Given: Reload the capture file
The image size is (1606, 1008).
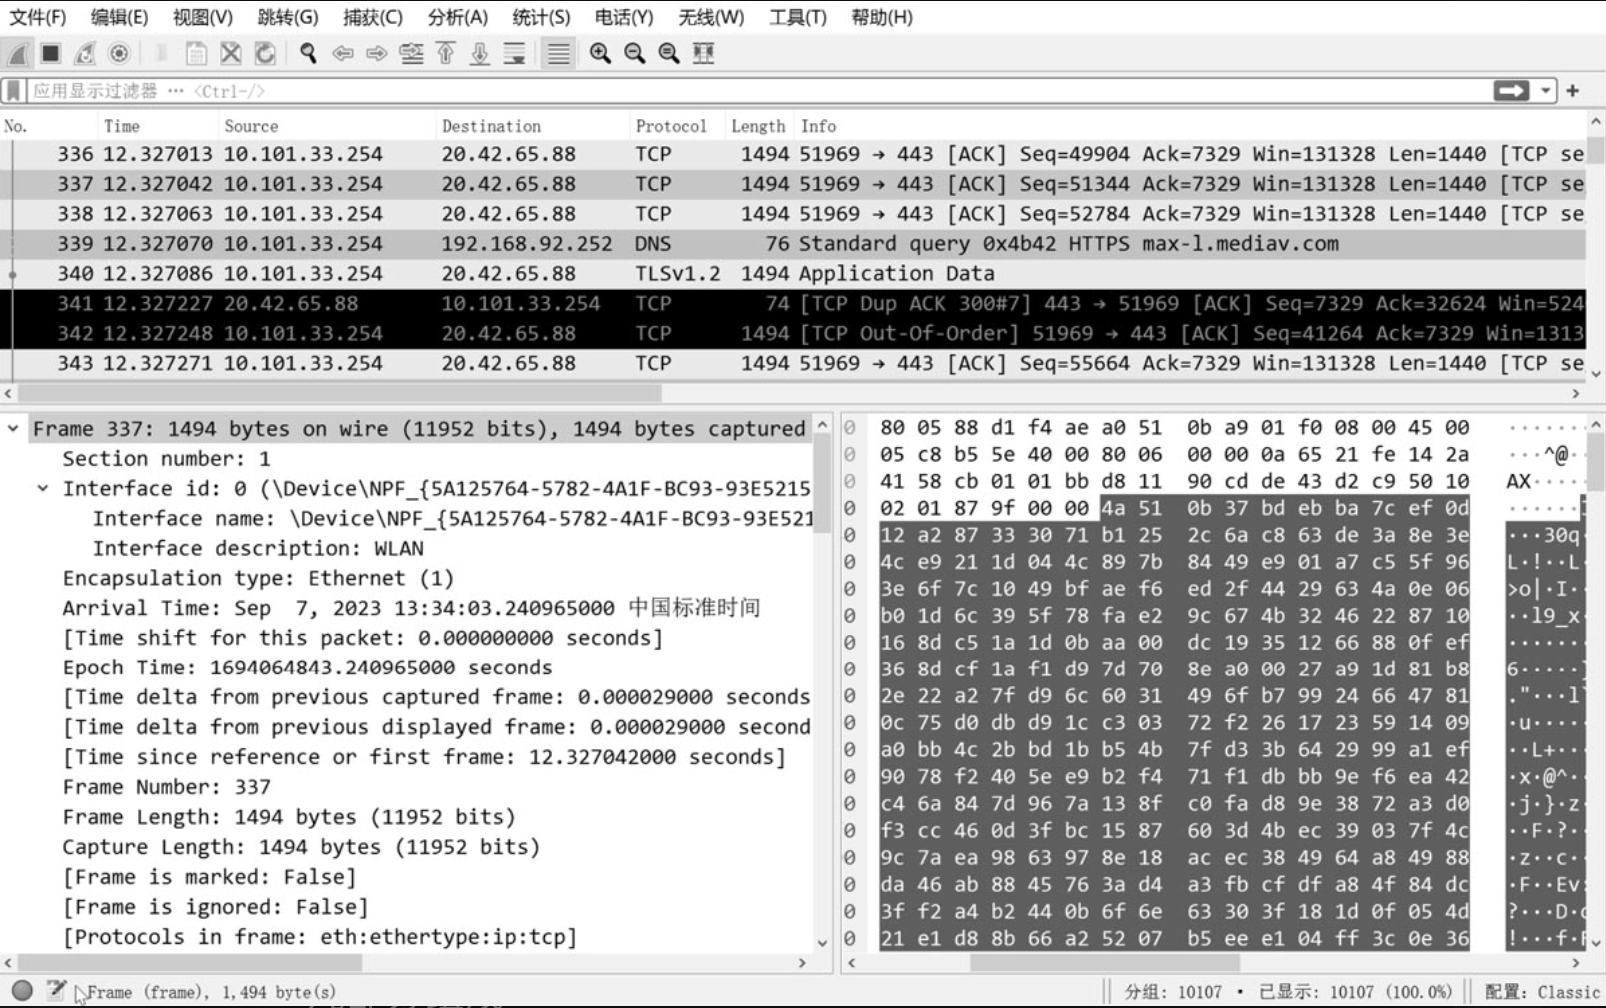Looking at the screenshot, I should point(265,54).
